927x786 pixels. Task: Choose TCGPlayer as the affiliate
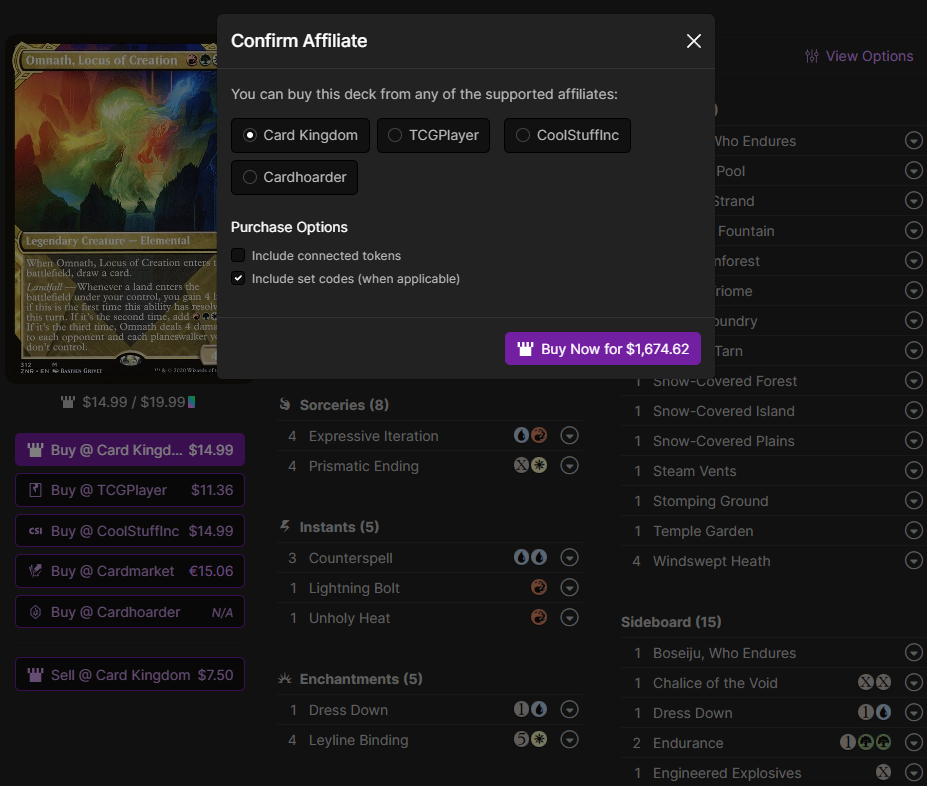point(396,135)
